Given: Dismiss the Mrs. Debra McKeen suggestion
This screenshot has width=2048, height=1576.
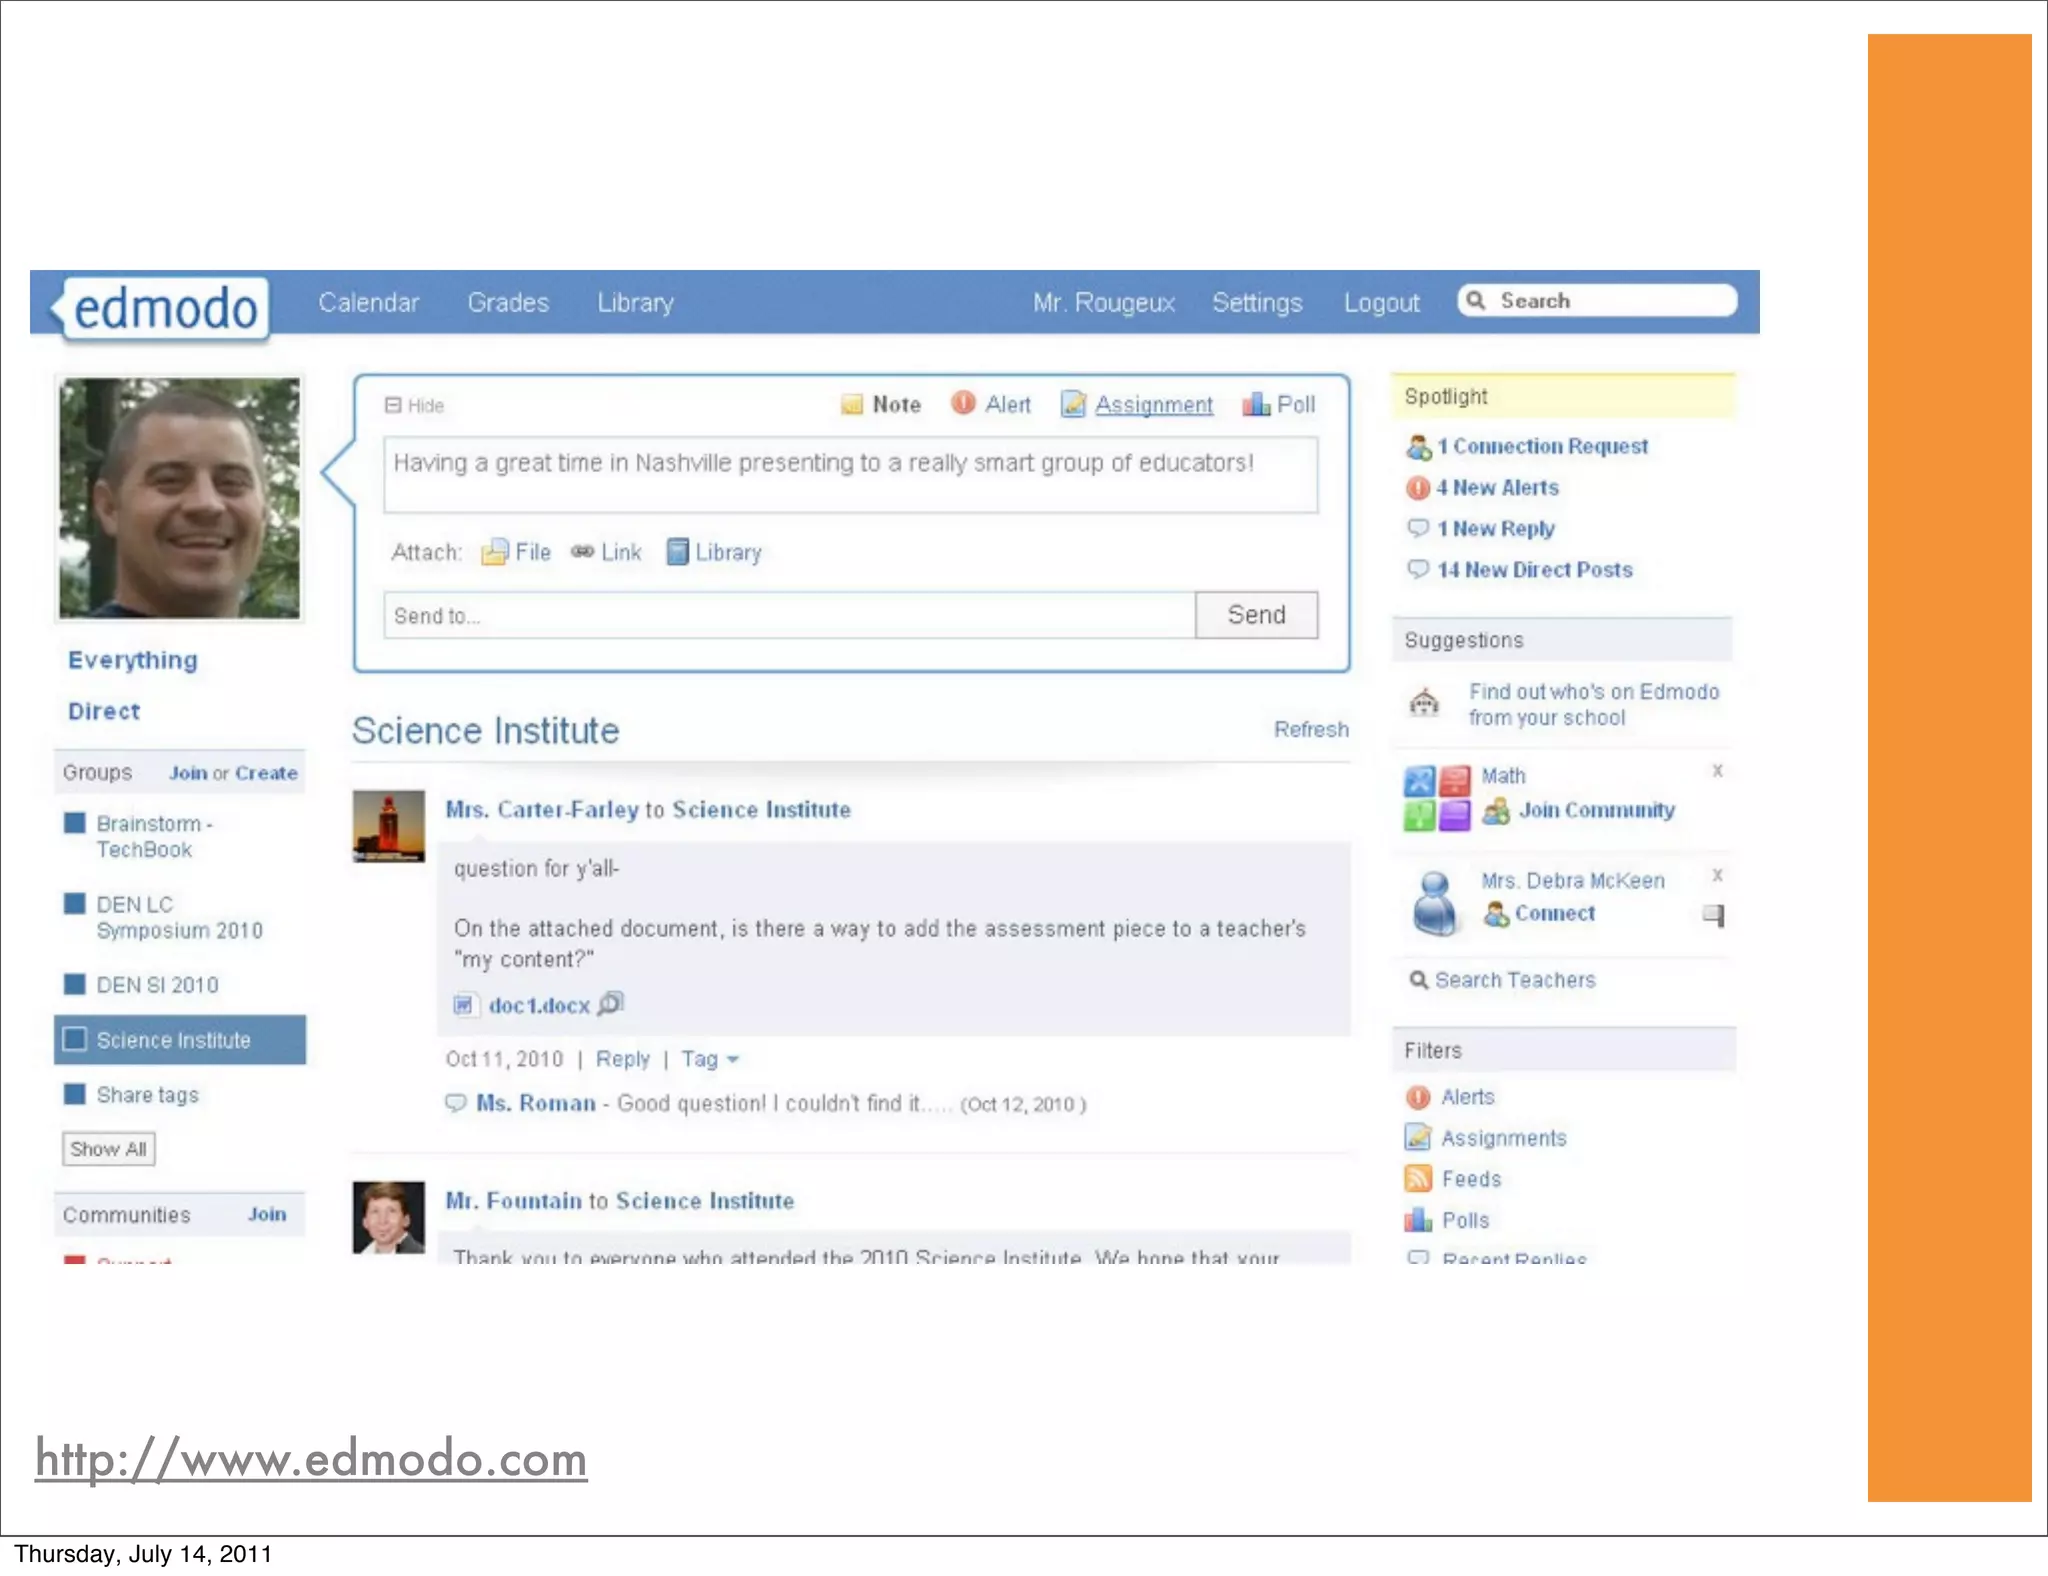Looking at the screenshot, I should tap(1717, 875).
